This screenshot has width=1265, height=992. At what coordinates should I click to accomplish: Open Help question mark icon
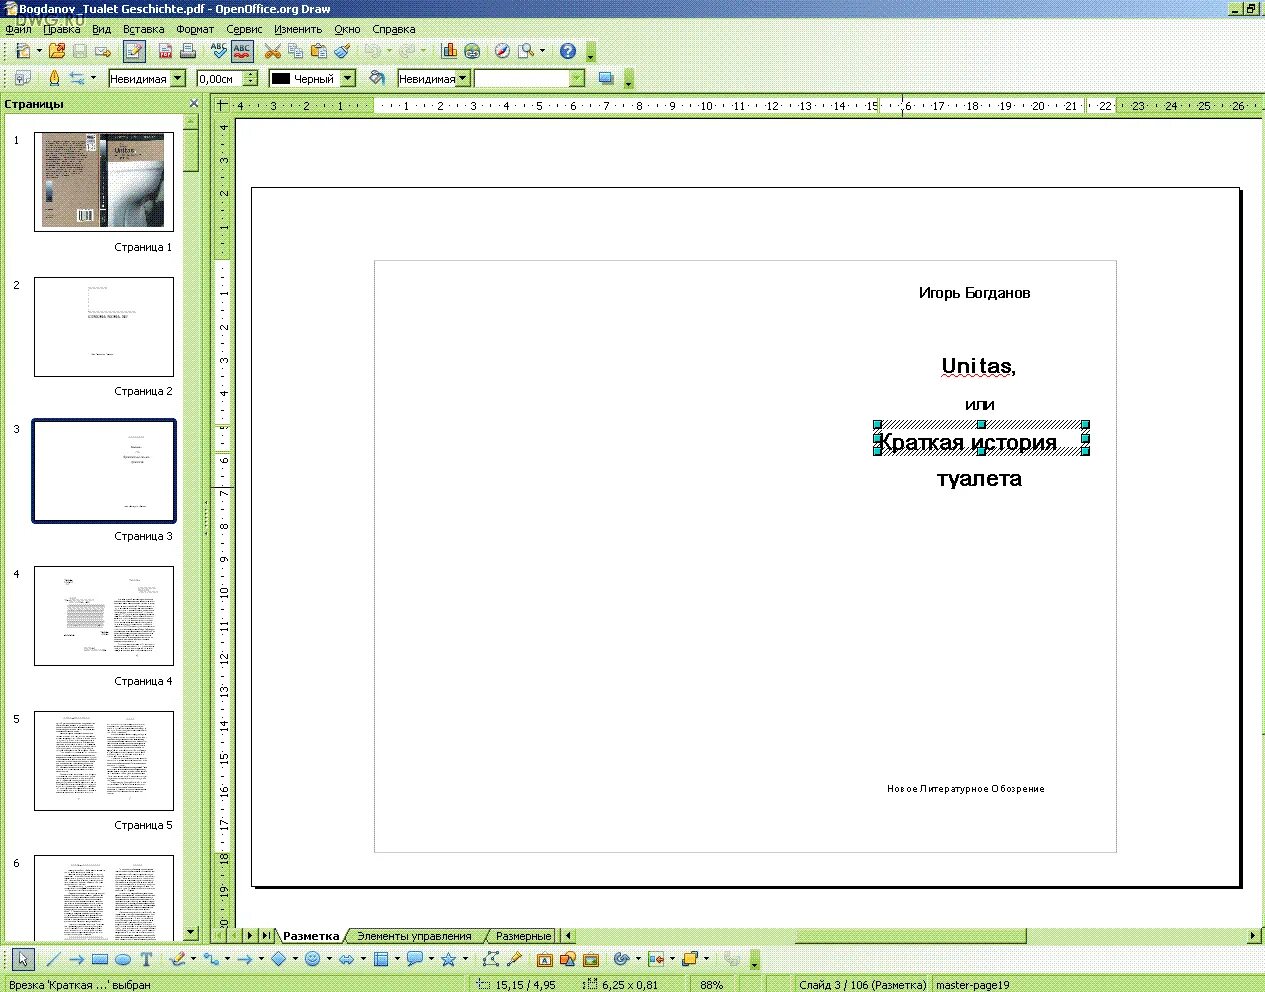click(567, 51)
